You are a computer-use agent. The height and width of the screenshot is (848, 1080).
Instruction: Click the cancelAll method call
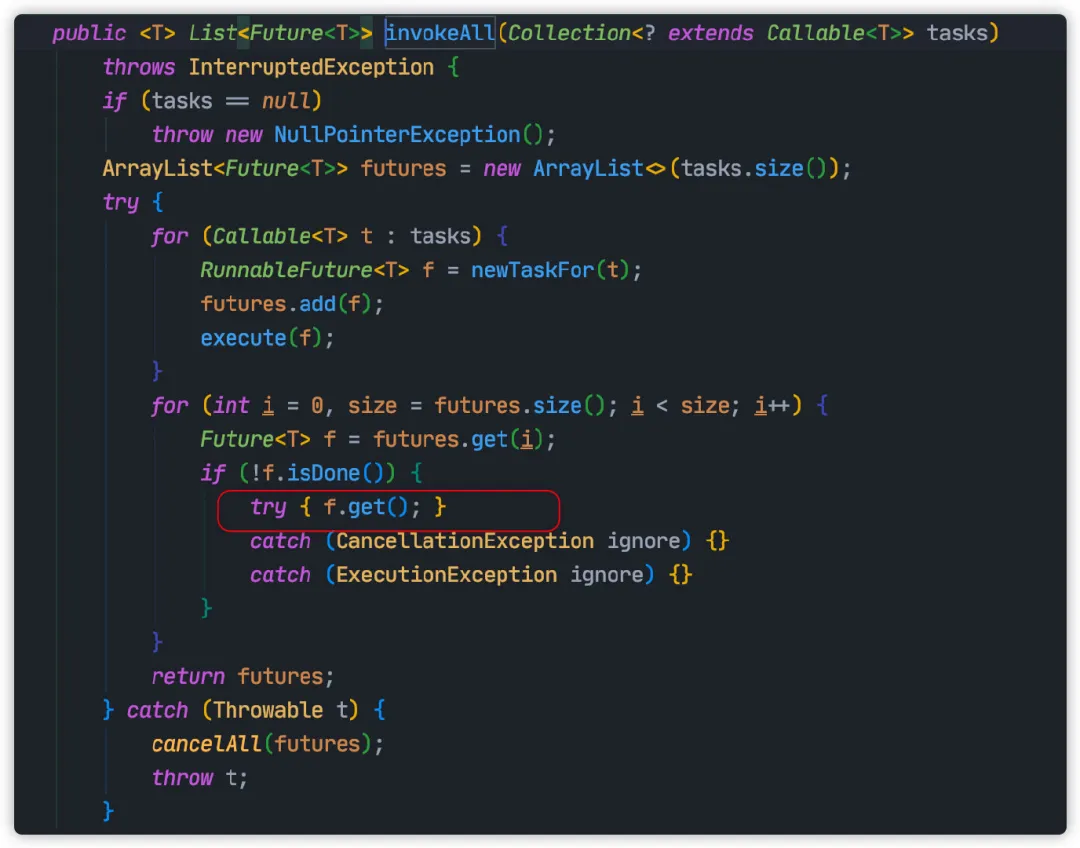[x=206, y=744]
